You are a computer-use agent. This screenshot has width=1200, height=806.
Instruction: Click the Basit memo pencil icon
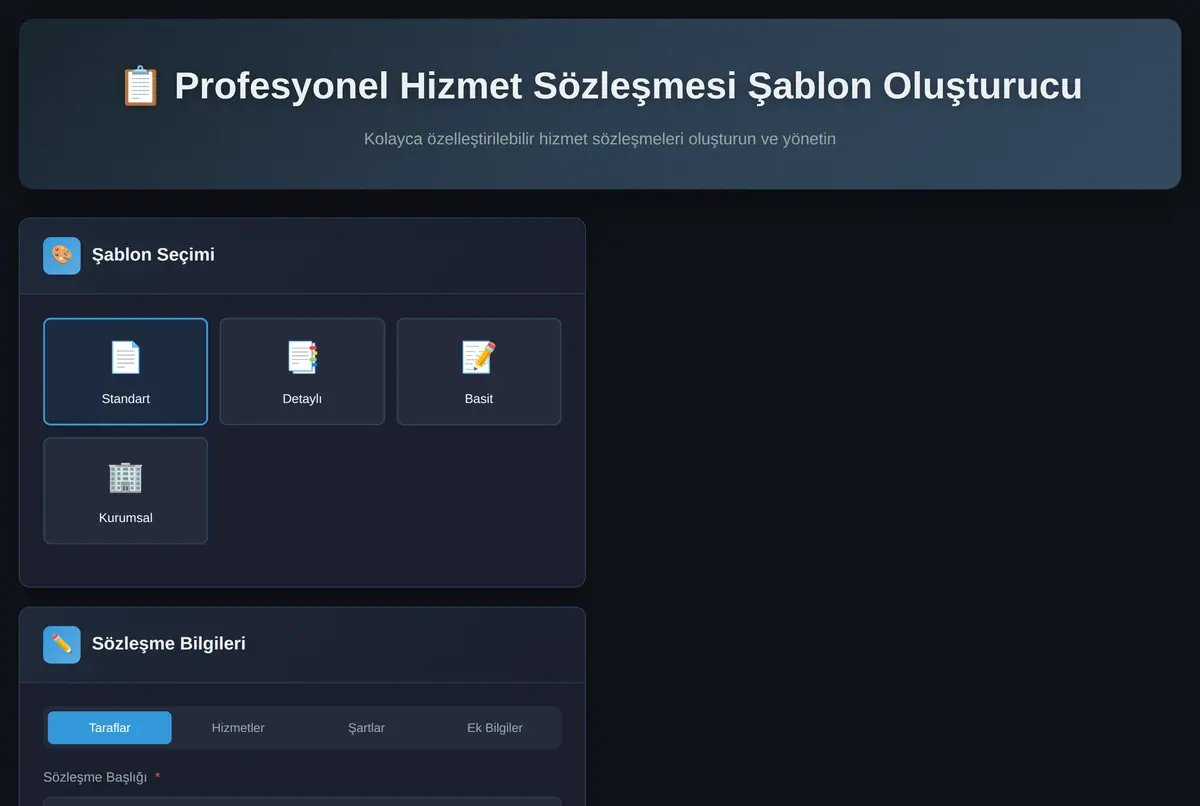tap(479, 357)
